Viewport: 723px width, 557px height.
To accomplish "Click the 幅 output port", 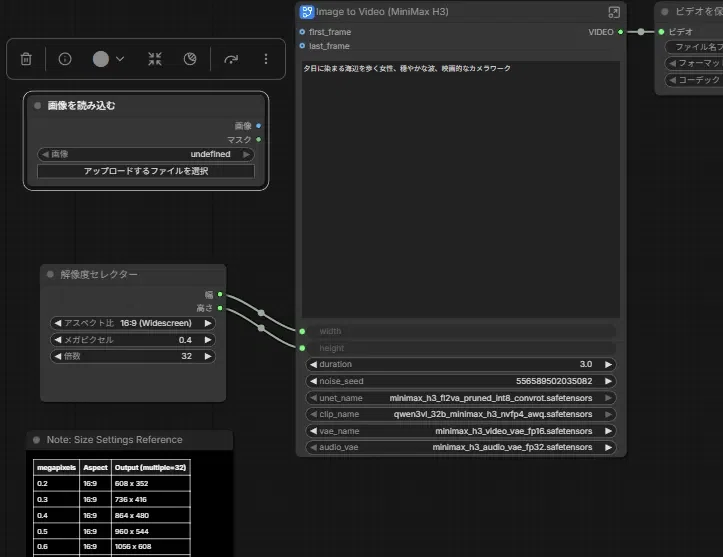I will (220, 294).
